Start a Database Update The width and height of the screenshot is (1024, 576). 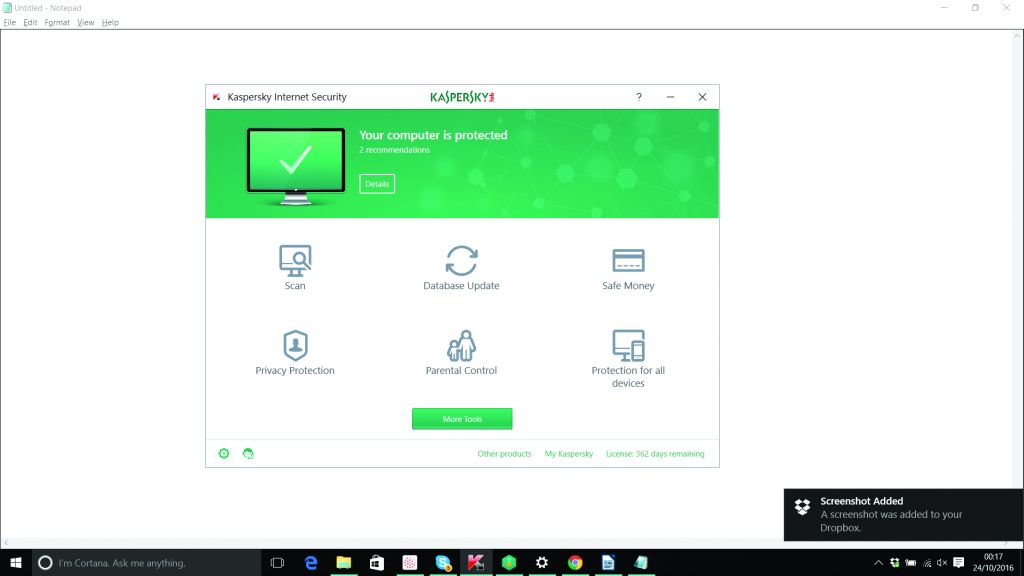coord(461,267)
